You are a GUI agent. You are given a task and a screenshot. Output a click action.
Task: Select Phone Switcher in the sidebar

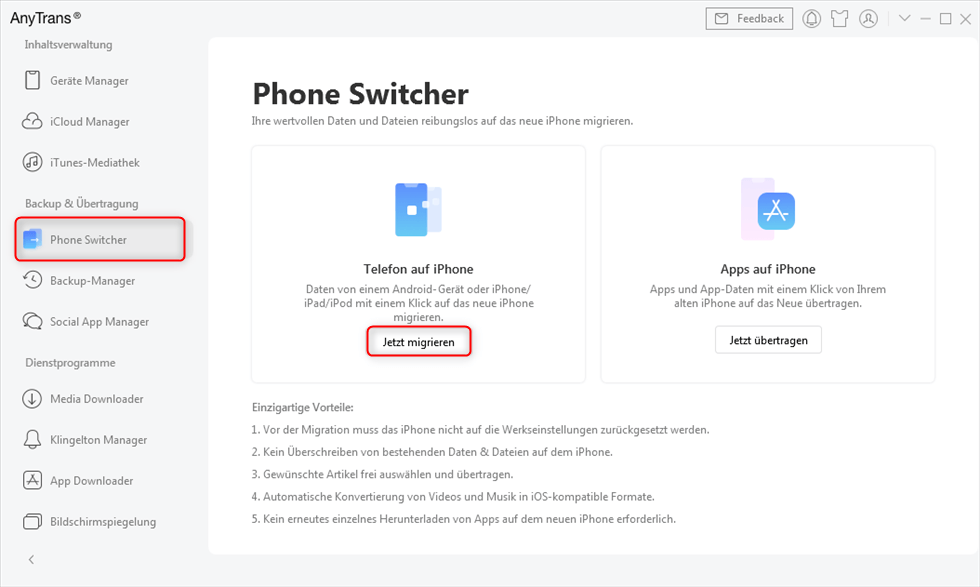coord(88,240)
